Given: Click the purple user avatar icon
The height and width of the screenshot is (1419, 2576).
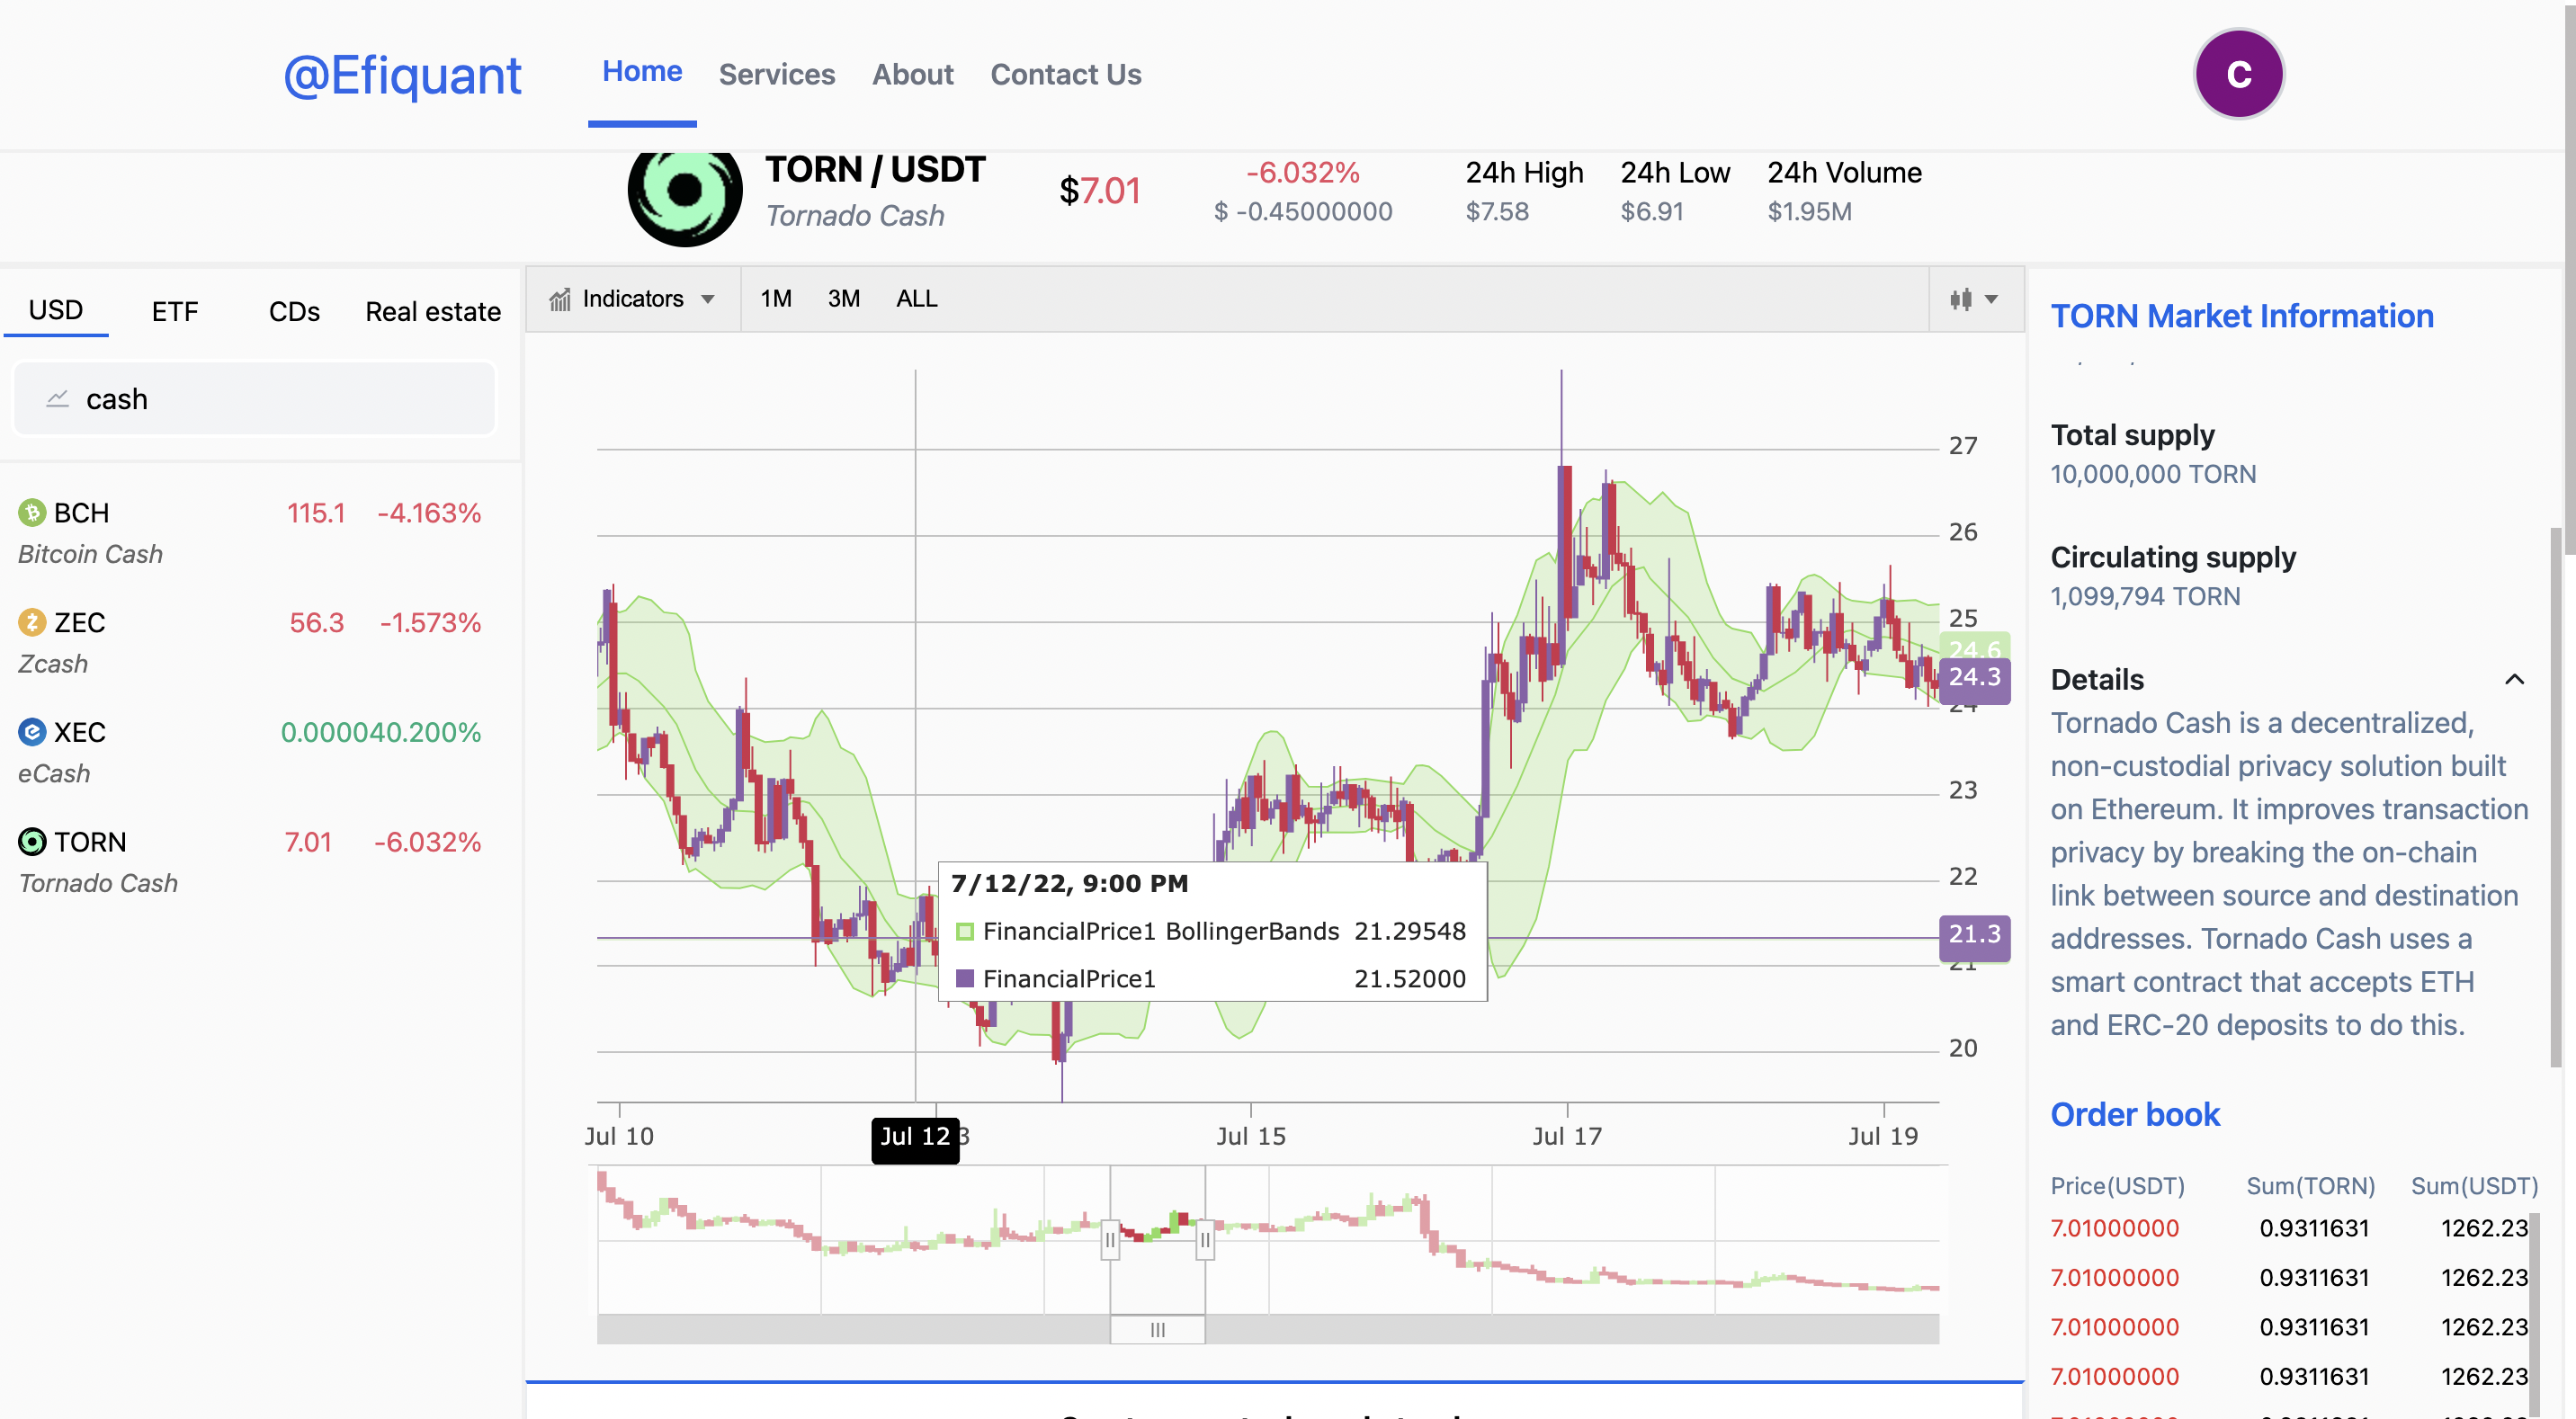Looking at the screenshot, I should point(2238,74).
